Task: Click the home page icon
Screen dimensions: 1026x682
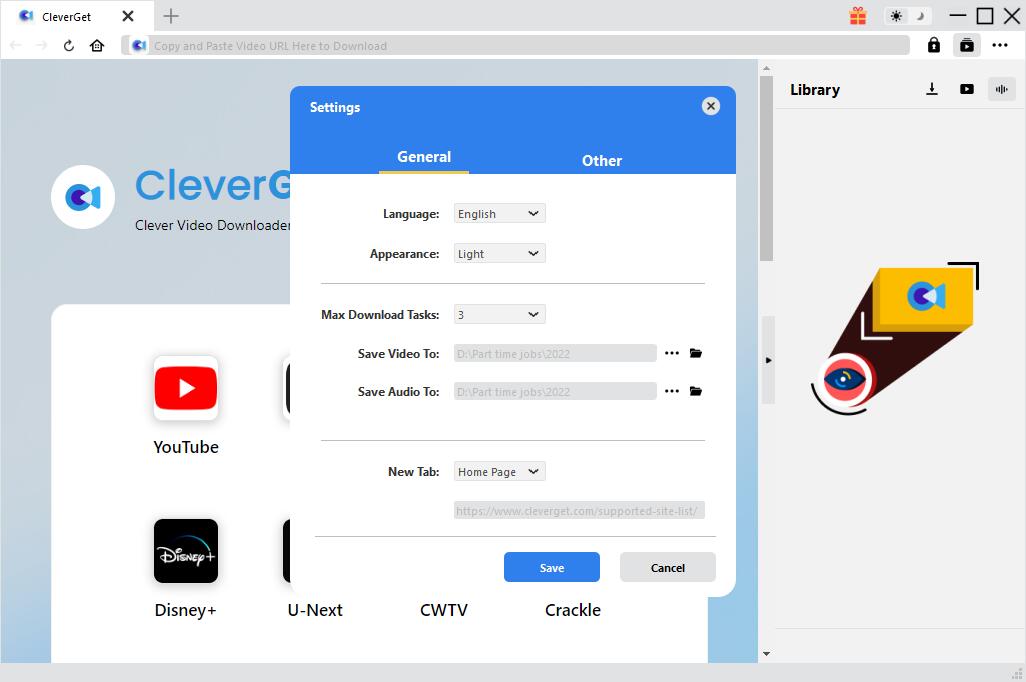Action: coord(97,45)
